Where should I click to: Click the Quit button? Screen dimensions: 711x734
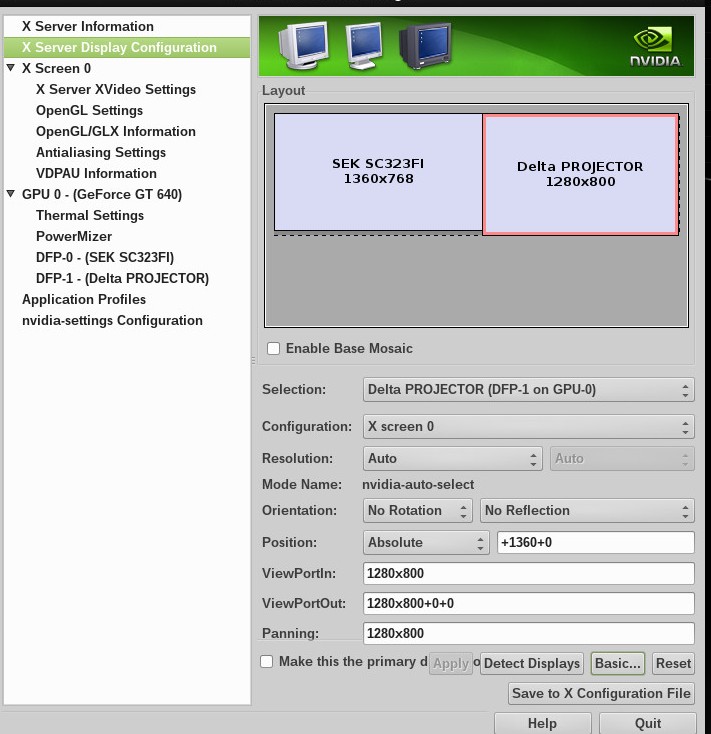pyautogui.click(x=648, y=723)
